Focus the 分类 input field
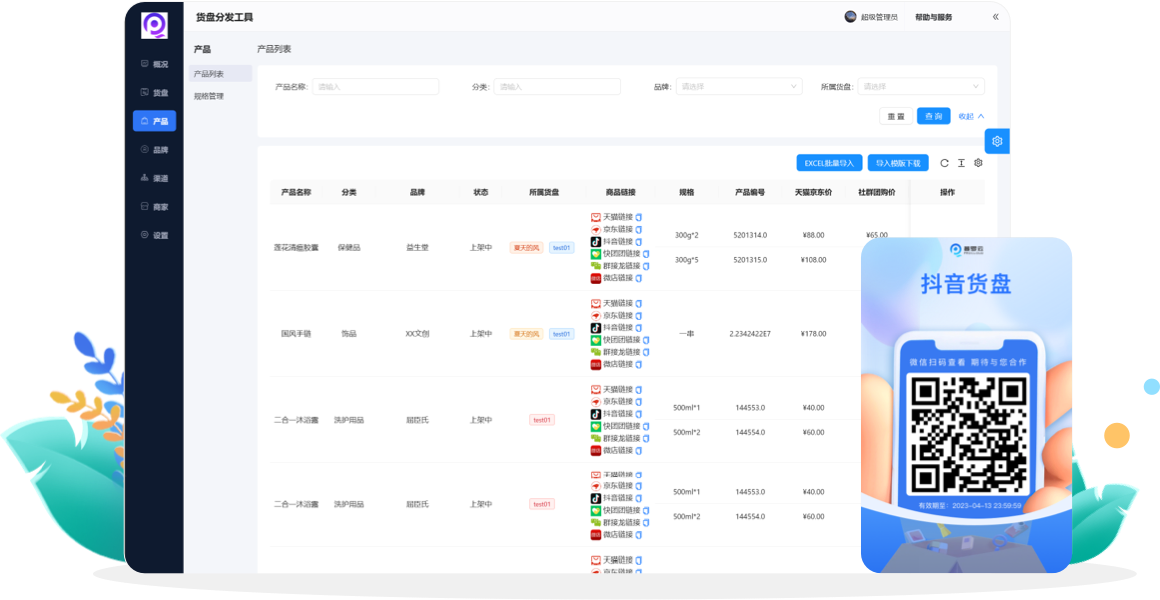This screenshot has width=1160, height=600. (557, 87)
